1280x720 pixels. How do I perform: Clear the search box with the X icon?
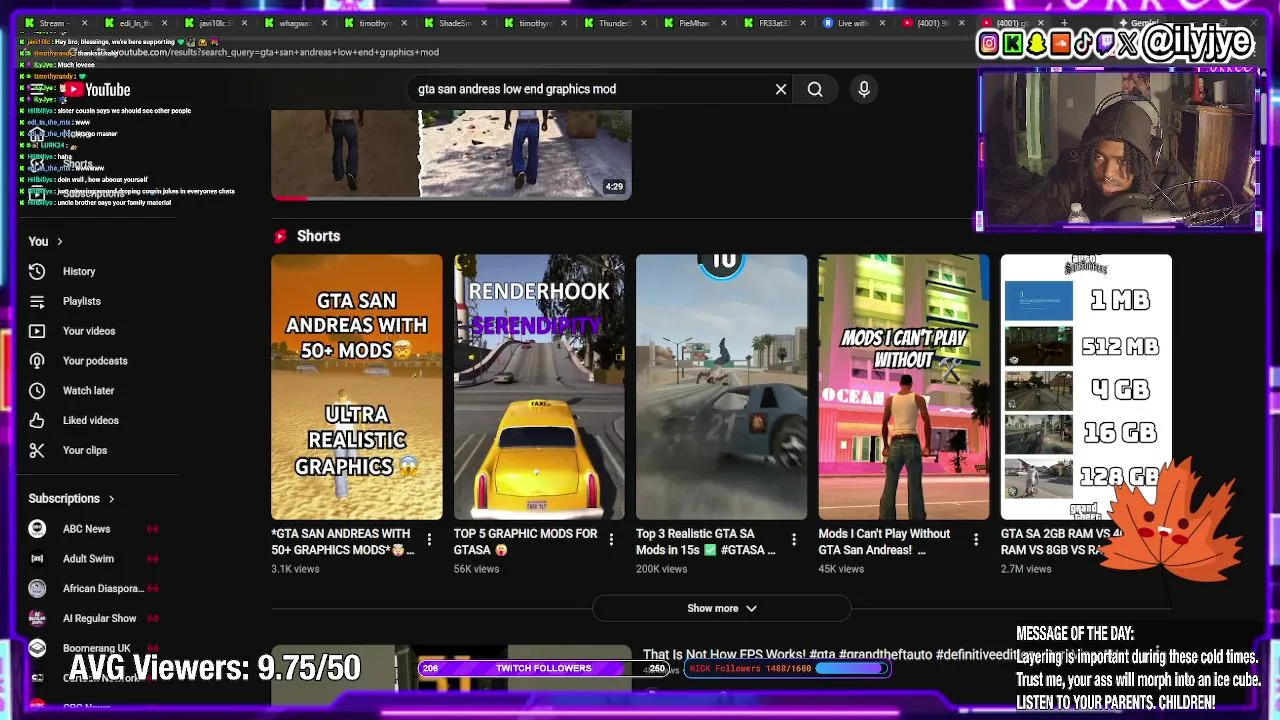tap(781, 89)
